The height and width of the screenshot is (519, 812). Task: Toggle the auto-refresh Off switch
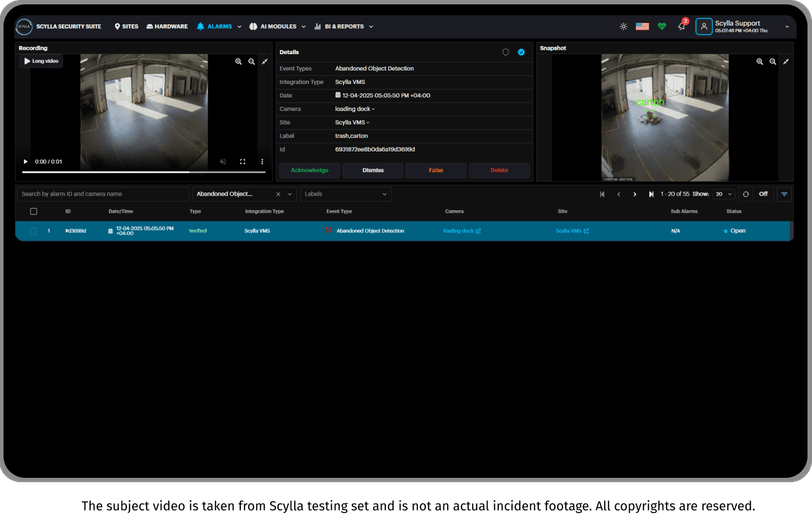763,194
